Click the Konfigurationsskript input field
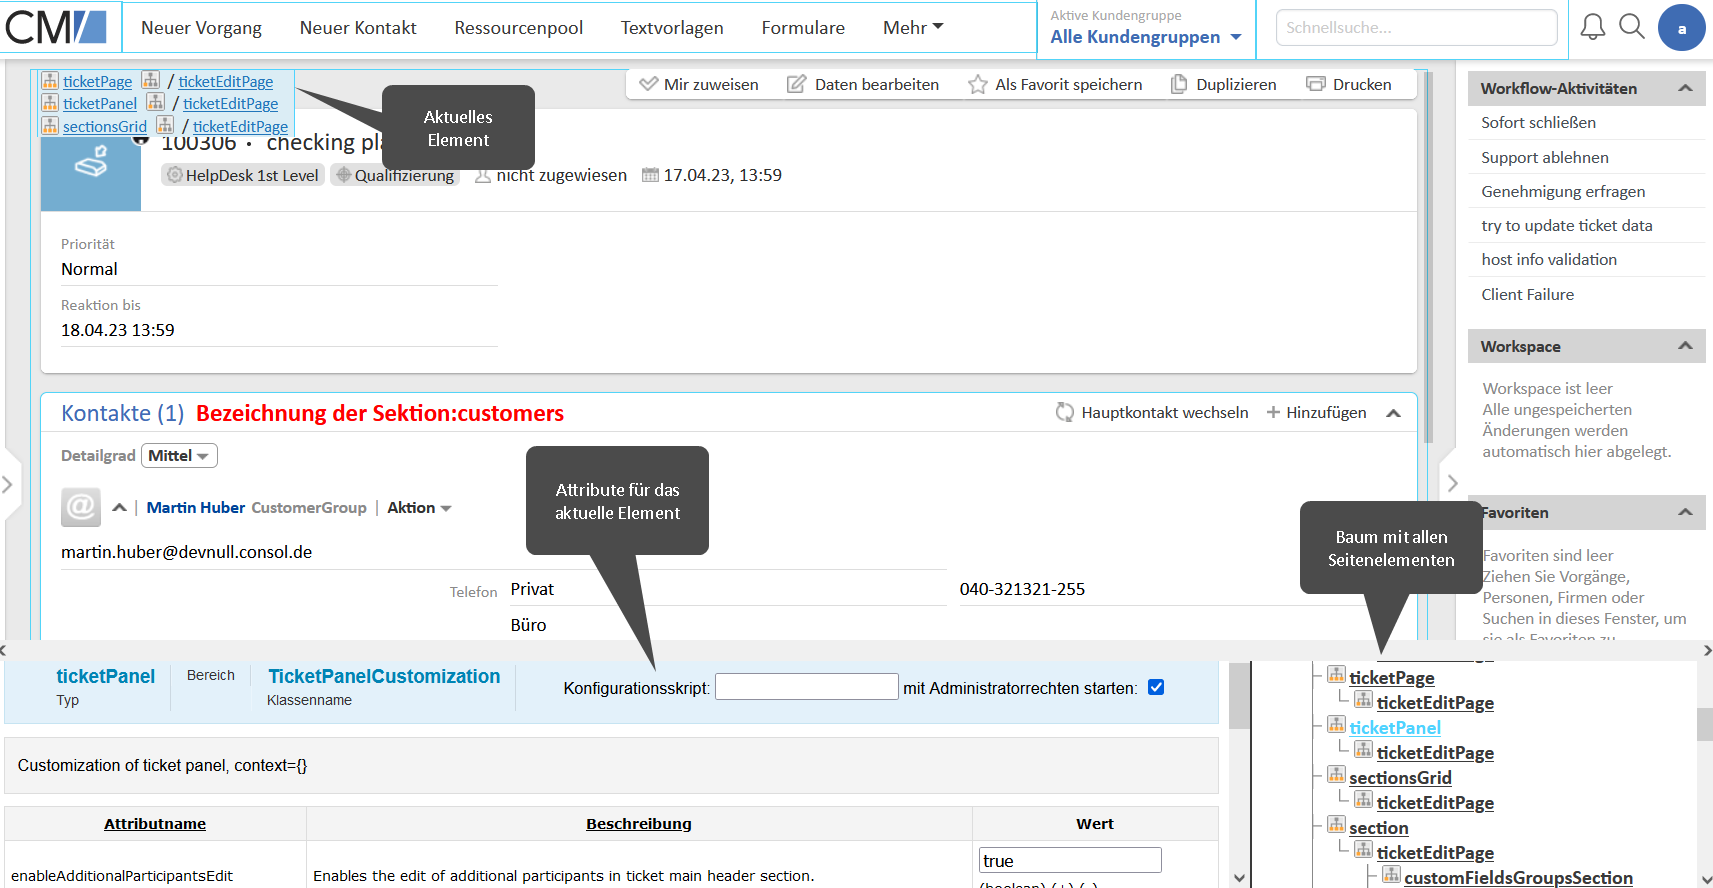This screenshot has height=888, width=1713. coord(806,687)
